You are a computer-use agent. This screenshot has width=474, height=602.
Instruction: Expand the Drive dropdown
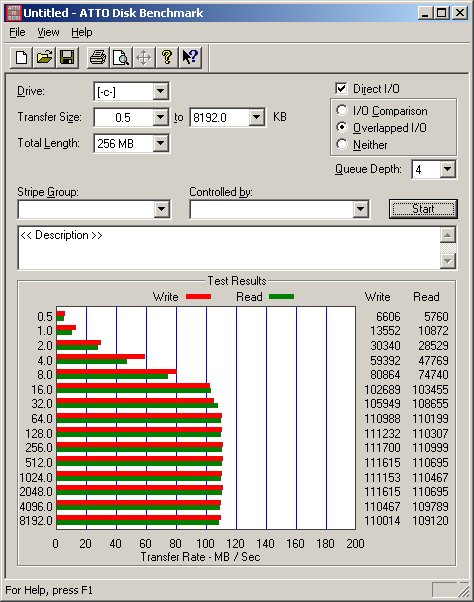click(160, 91)
